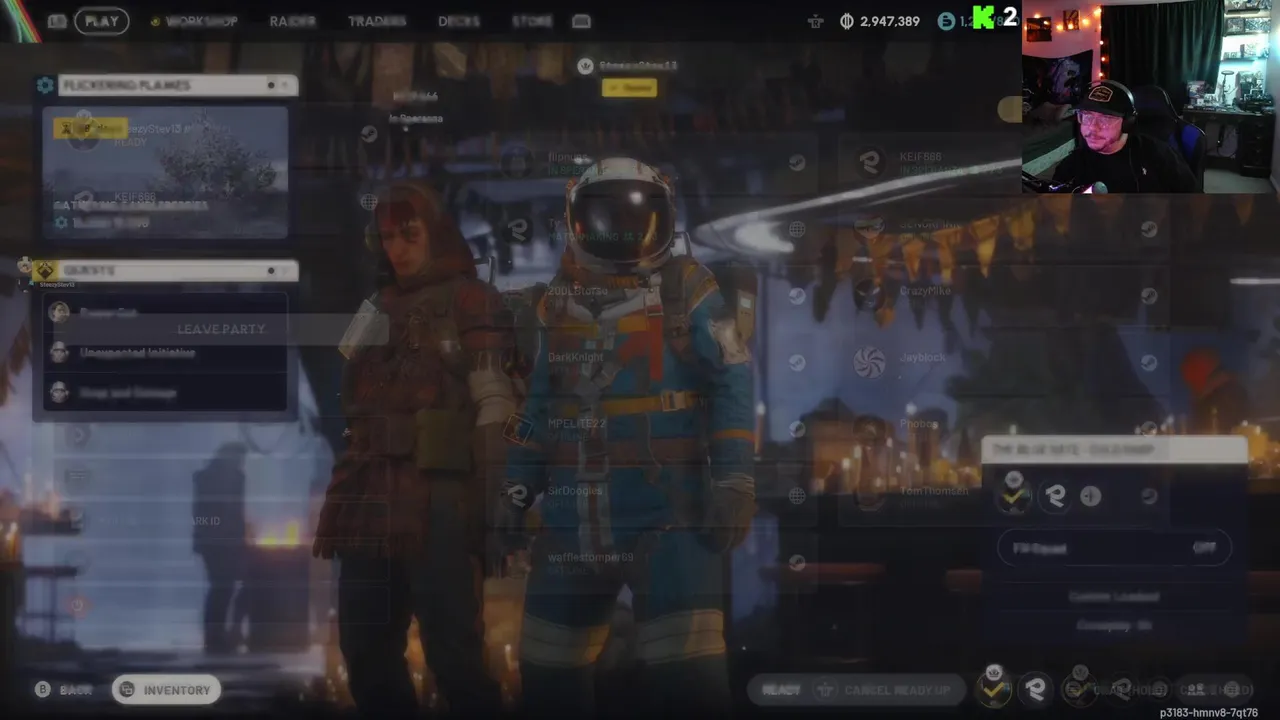Image resolution: width=1280 pixels, height=720 pixels.
Task: Click Jayblock's swirl avatar
Action: click(870, 362)
